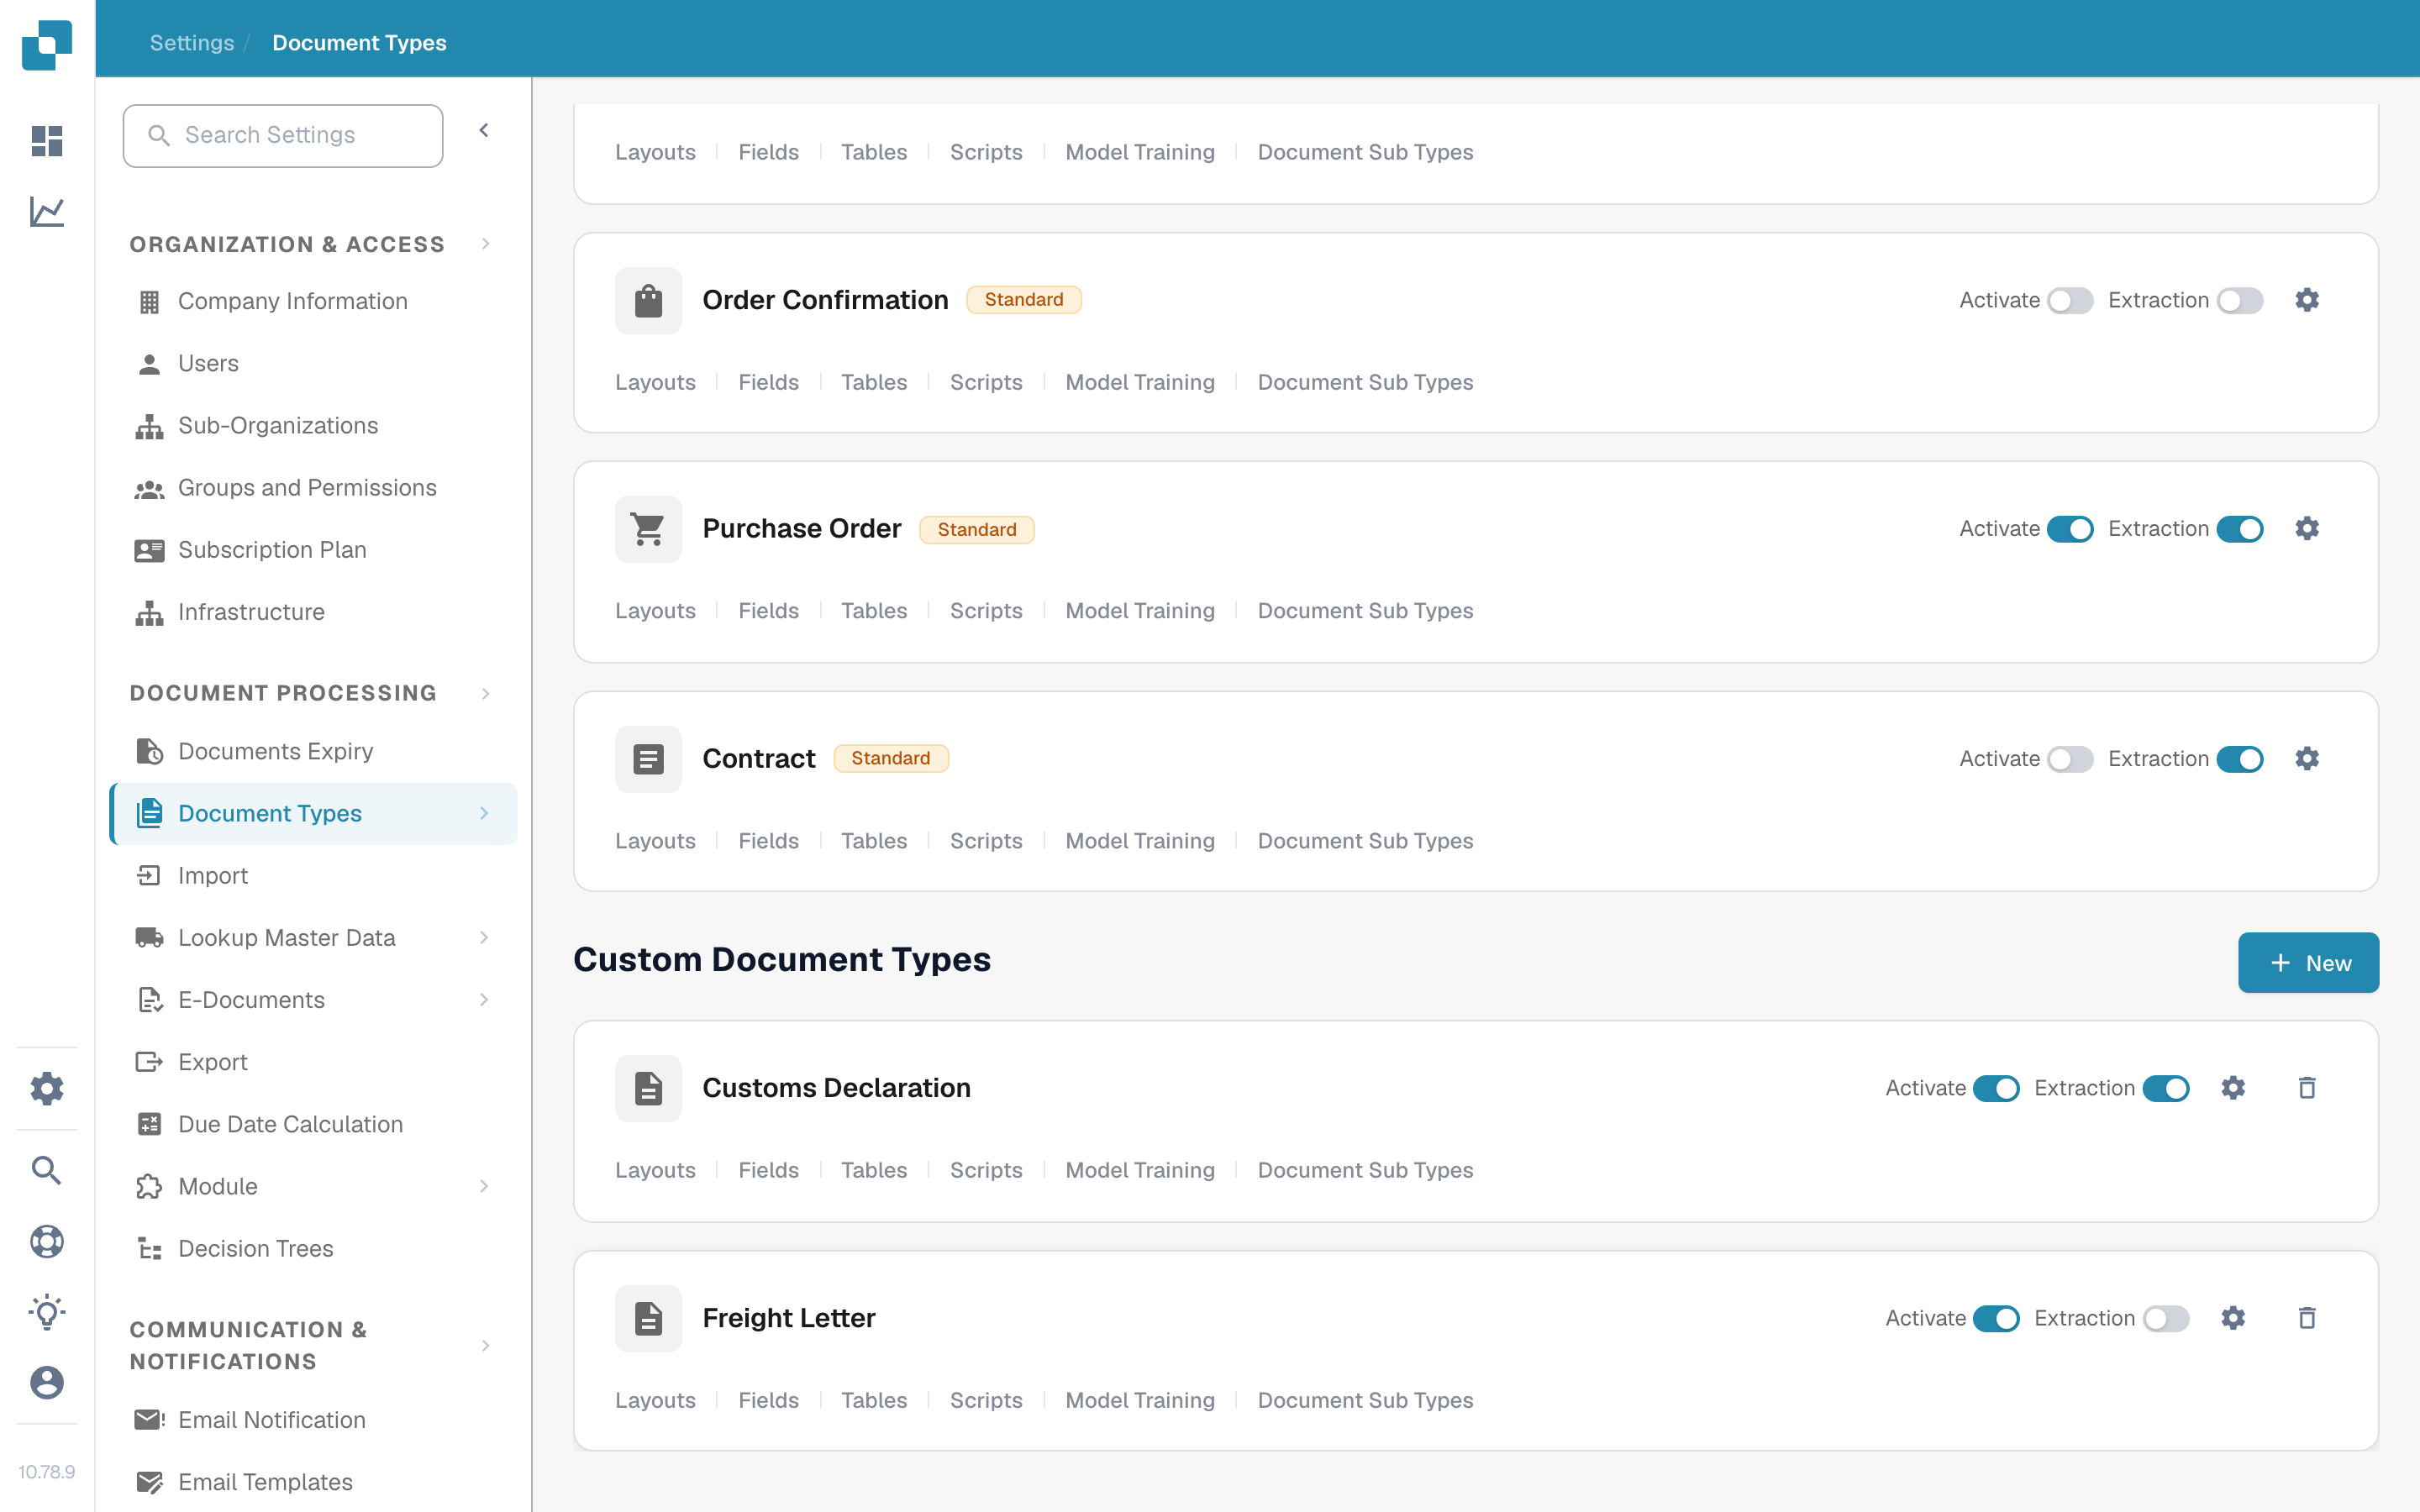Focus the Search Settings field
Viewport: 2420px width, 1512px height.
point(283,135)
